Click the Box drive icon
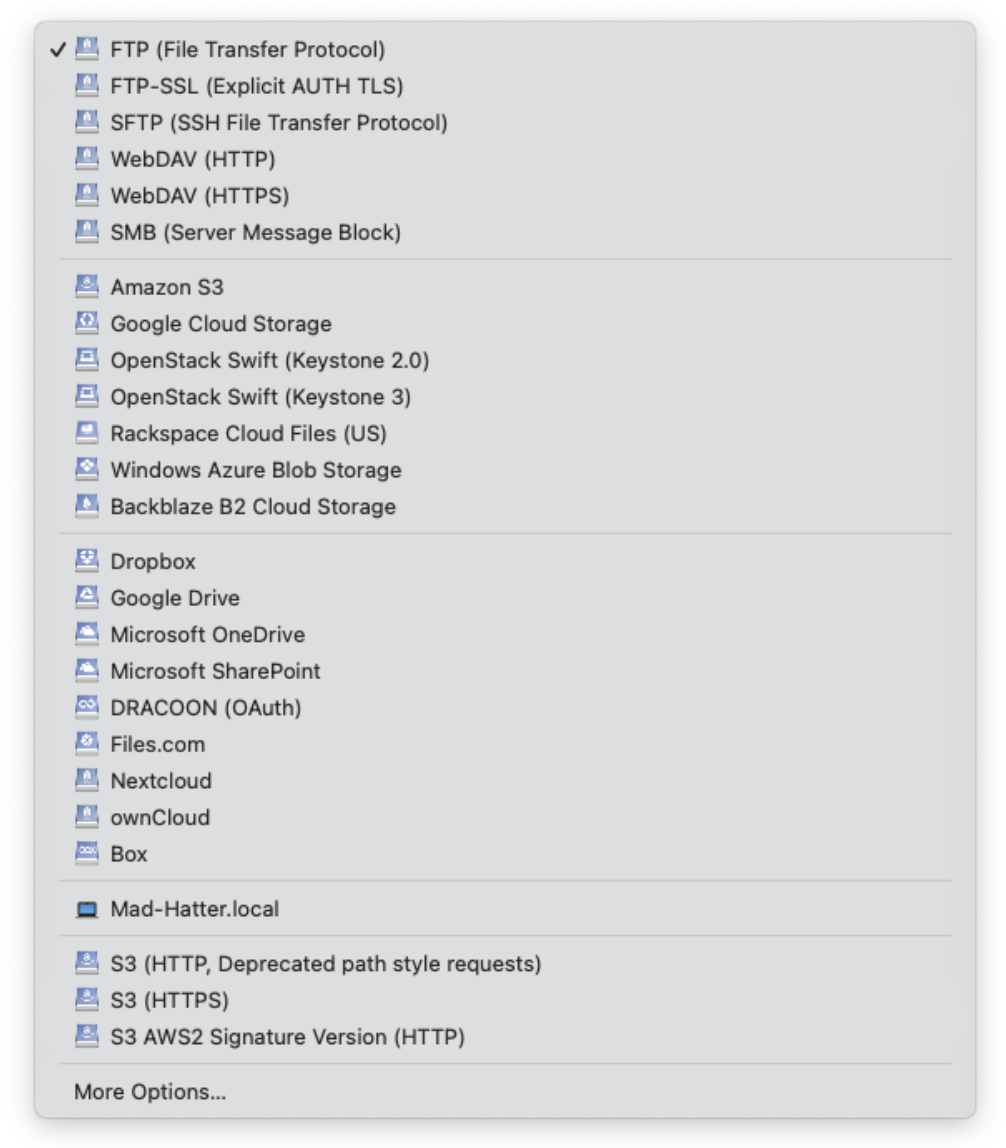 pos(87,854)
